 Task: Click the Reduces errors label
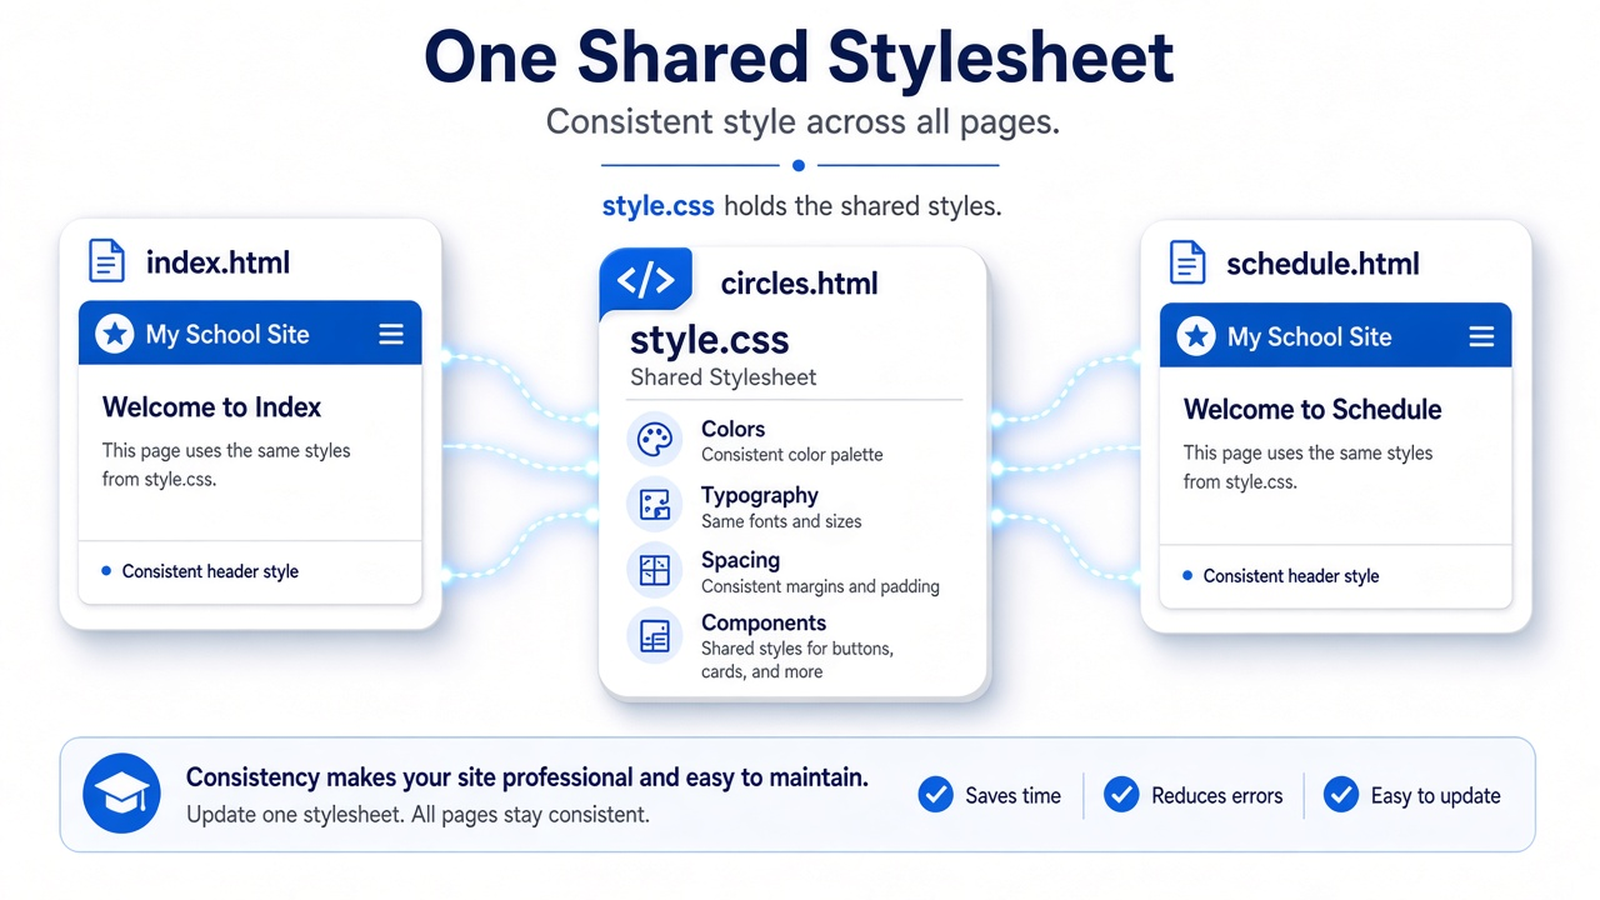click(1217, 796)
